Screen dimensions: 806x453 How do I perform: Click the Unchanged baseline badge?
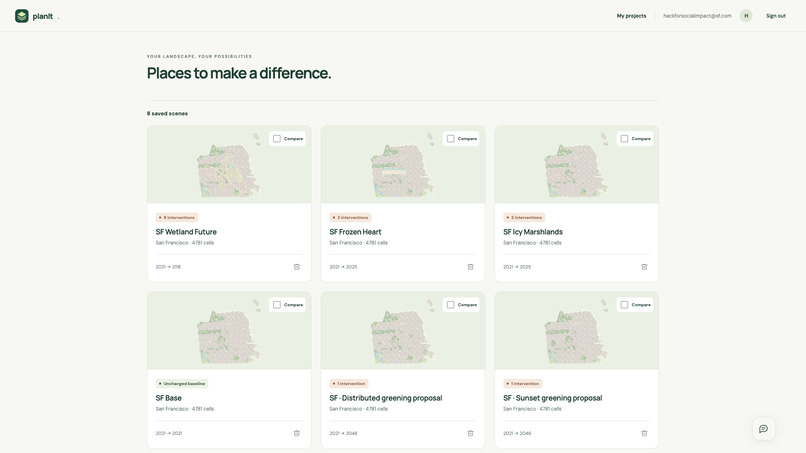182,384
